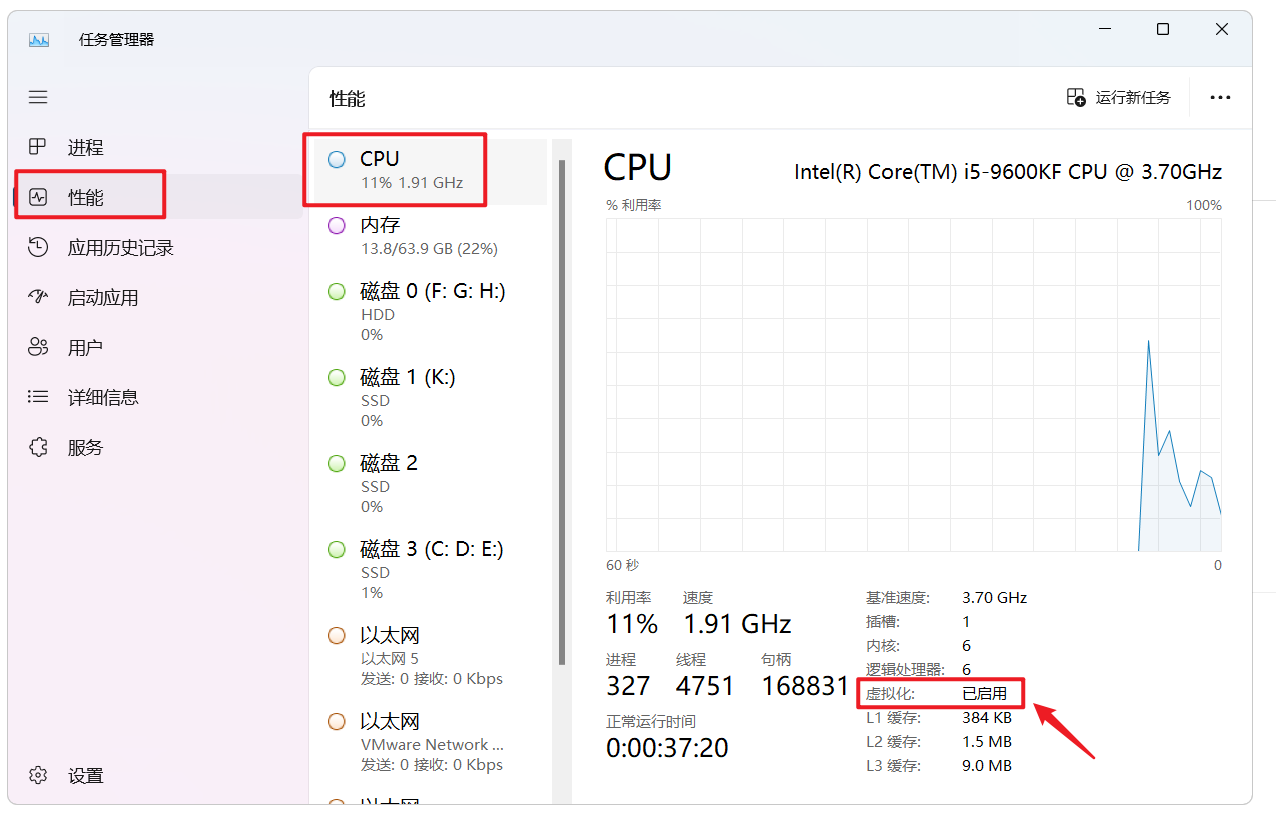Switch to 详细信息 (Details) page
Viewport: 1276px width, 822px height.
coord(156,397)
